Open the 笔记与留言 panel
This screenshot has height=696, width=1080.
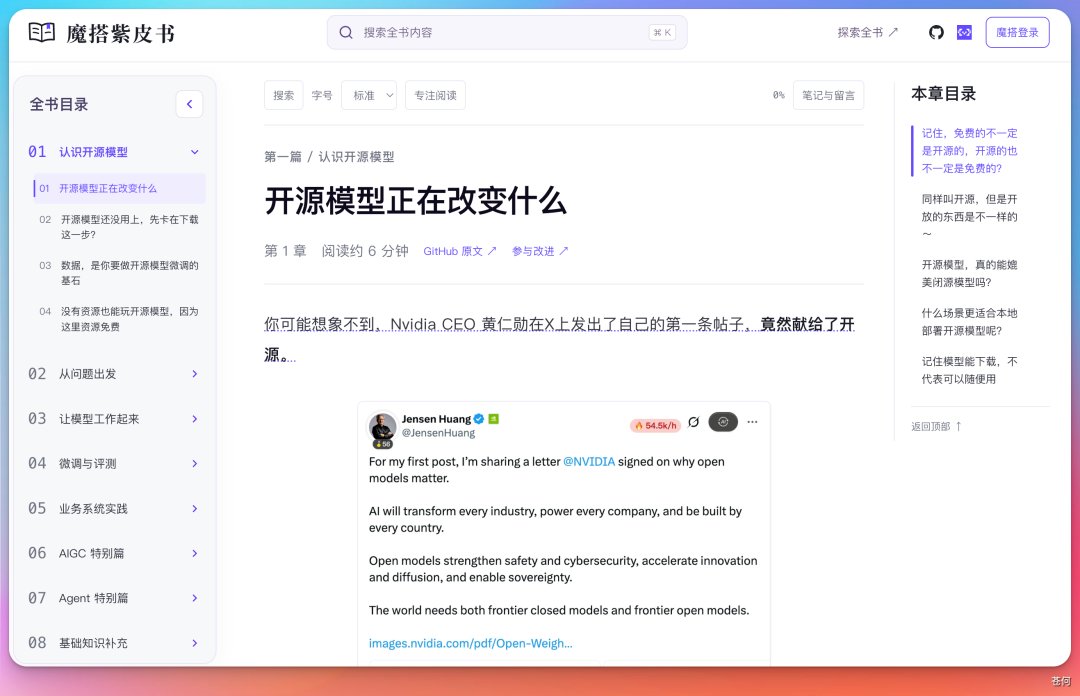click(x=829, y=95)
